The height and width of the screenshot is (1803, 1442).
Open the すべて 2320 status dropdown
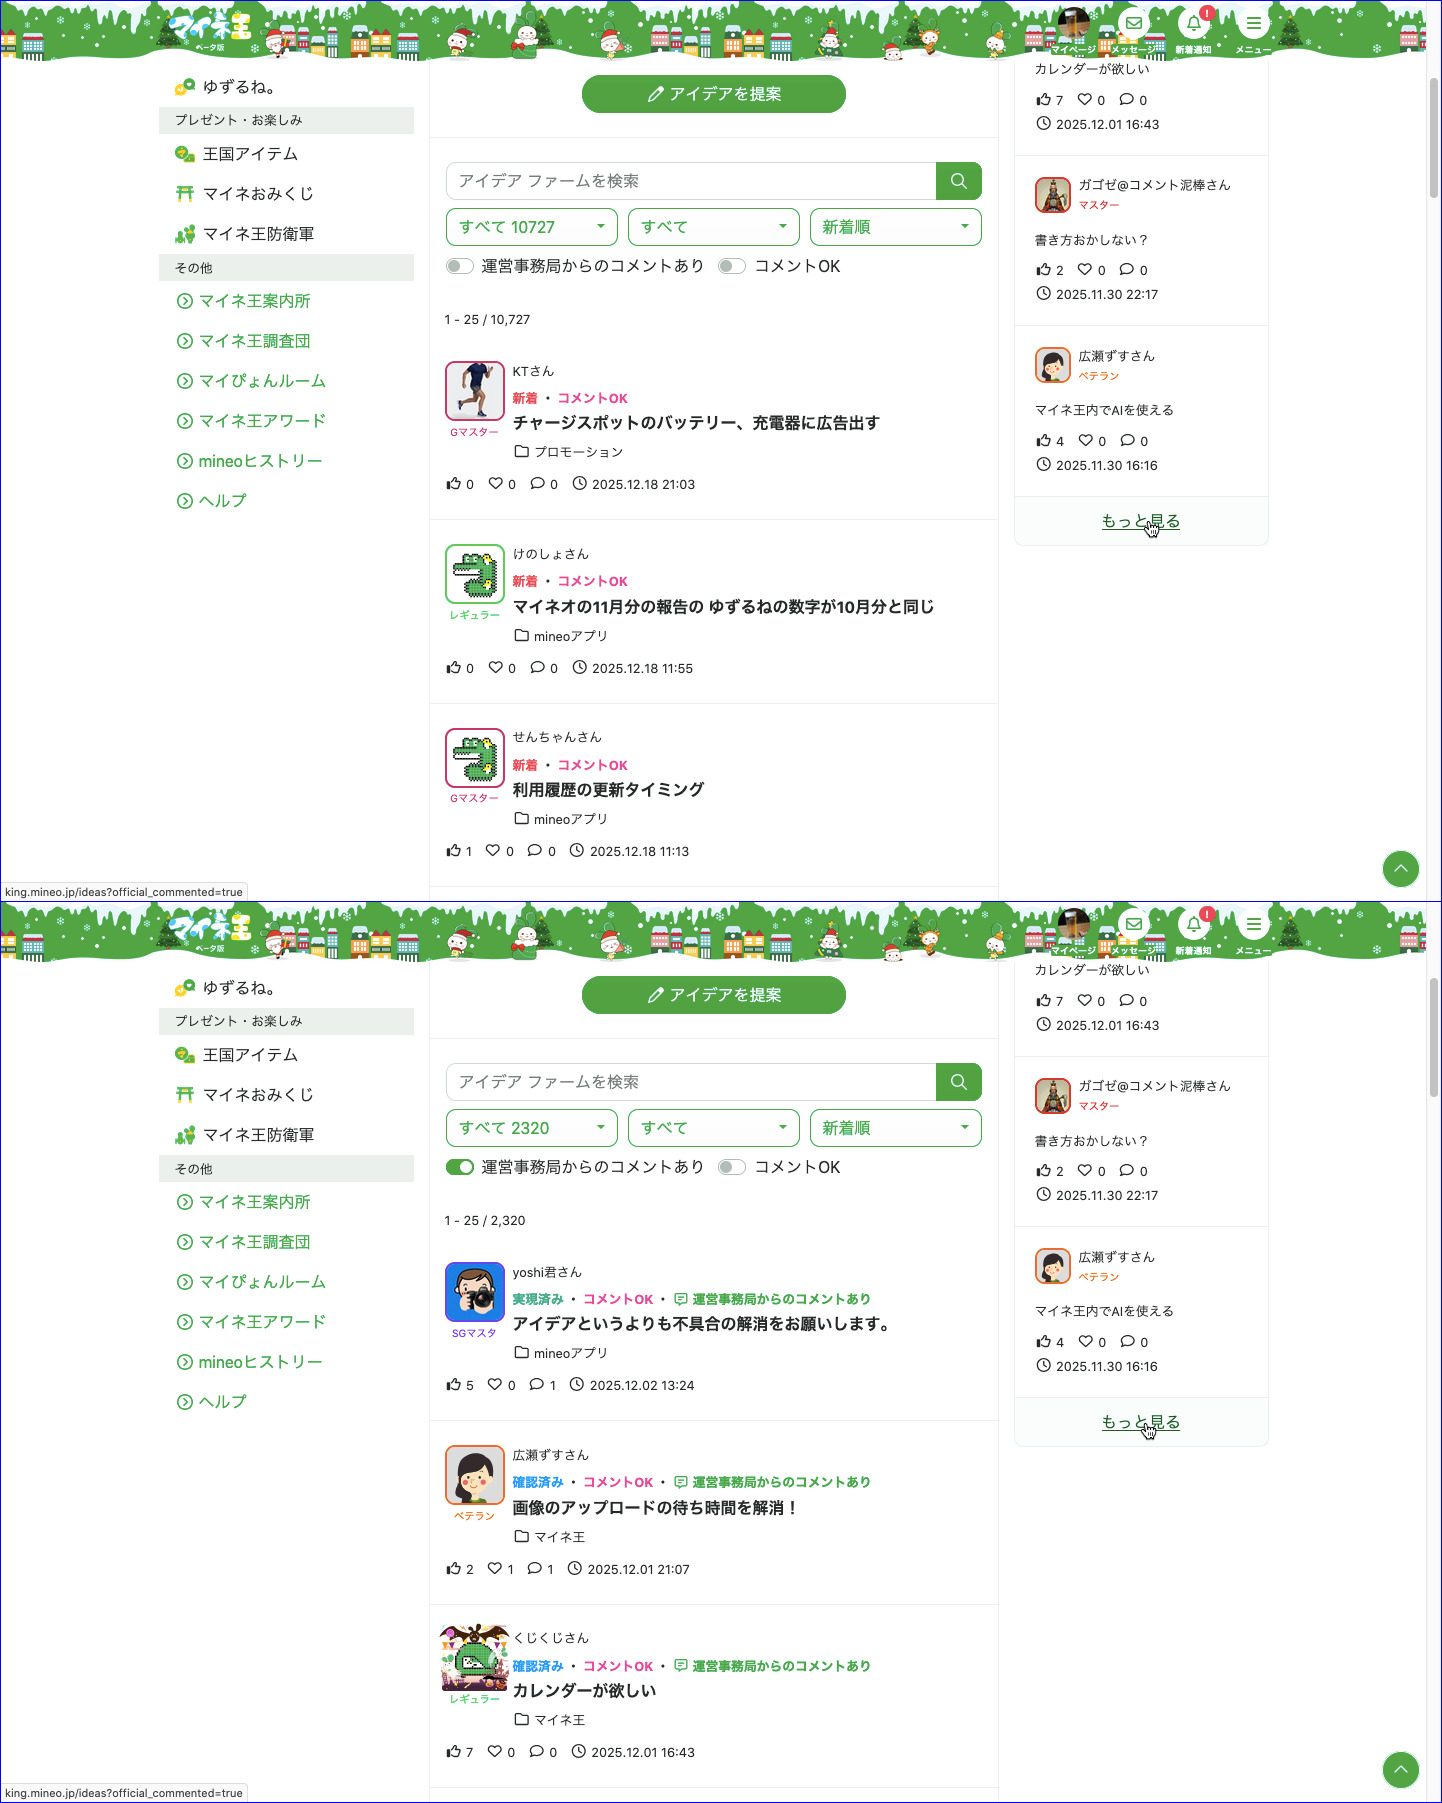[x=532, y=1128]
